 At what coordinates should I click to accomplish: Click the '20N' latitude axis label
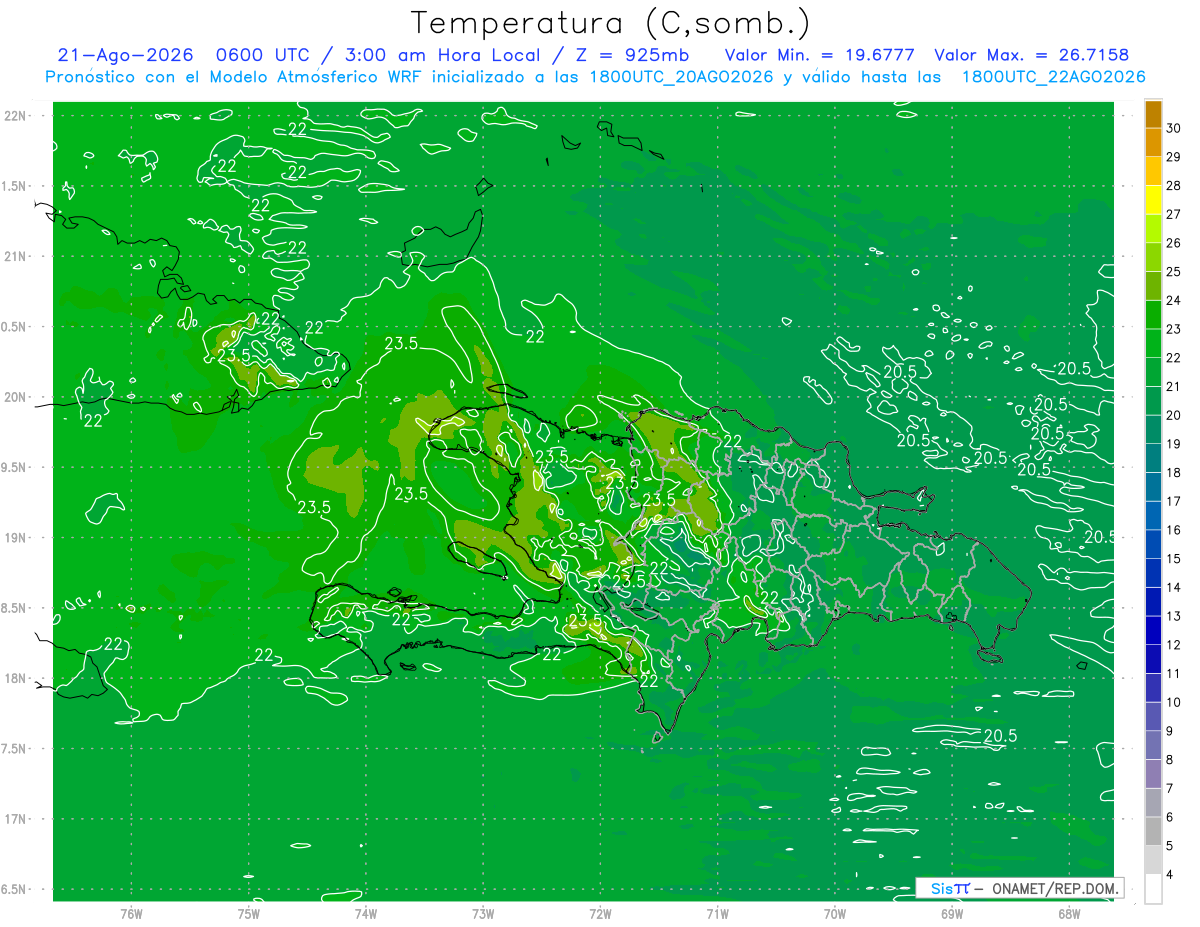coord(17,397)
